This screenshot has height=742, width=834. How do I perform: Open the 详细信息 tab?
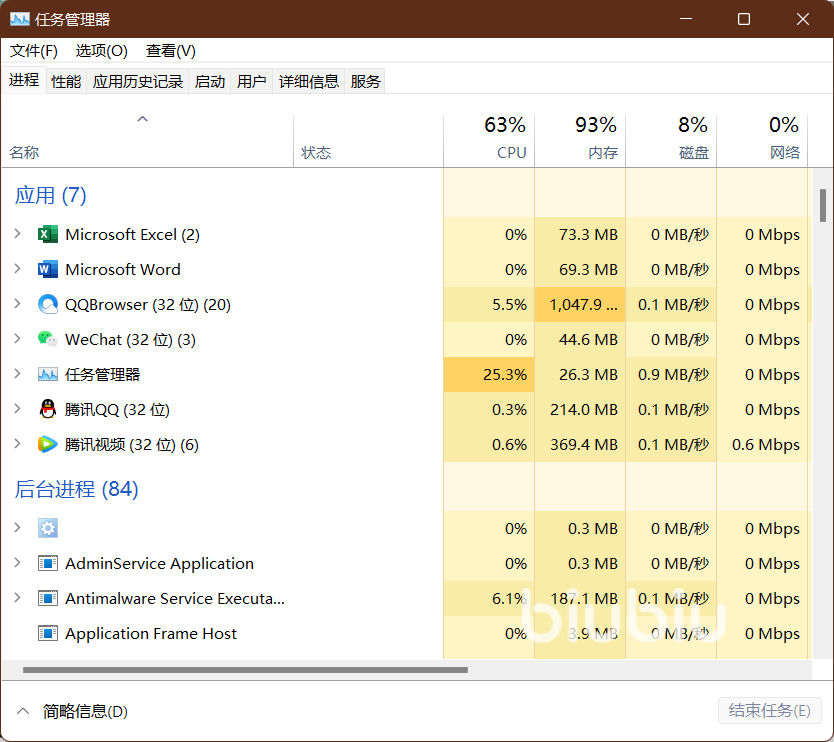[x=308, y=81]
